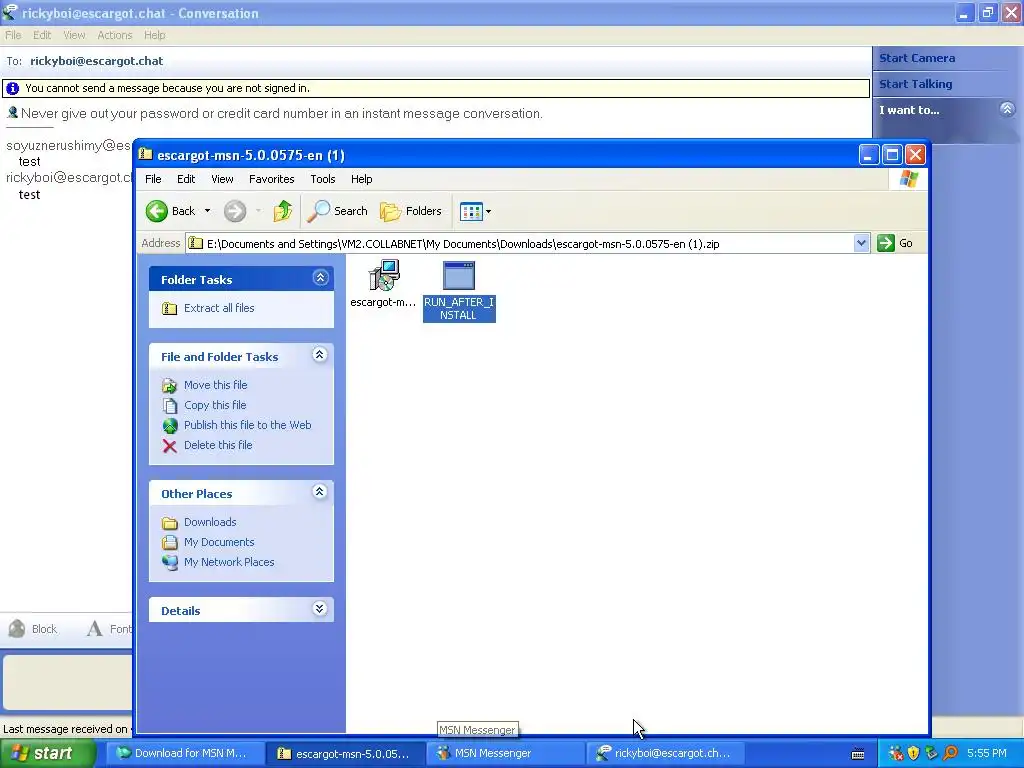Switch to rickyboi@escargot.ch... taskbar item
The image size is (1024, 768).
[x=665, y=753]
